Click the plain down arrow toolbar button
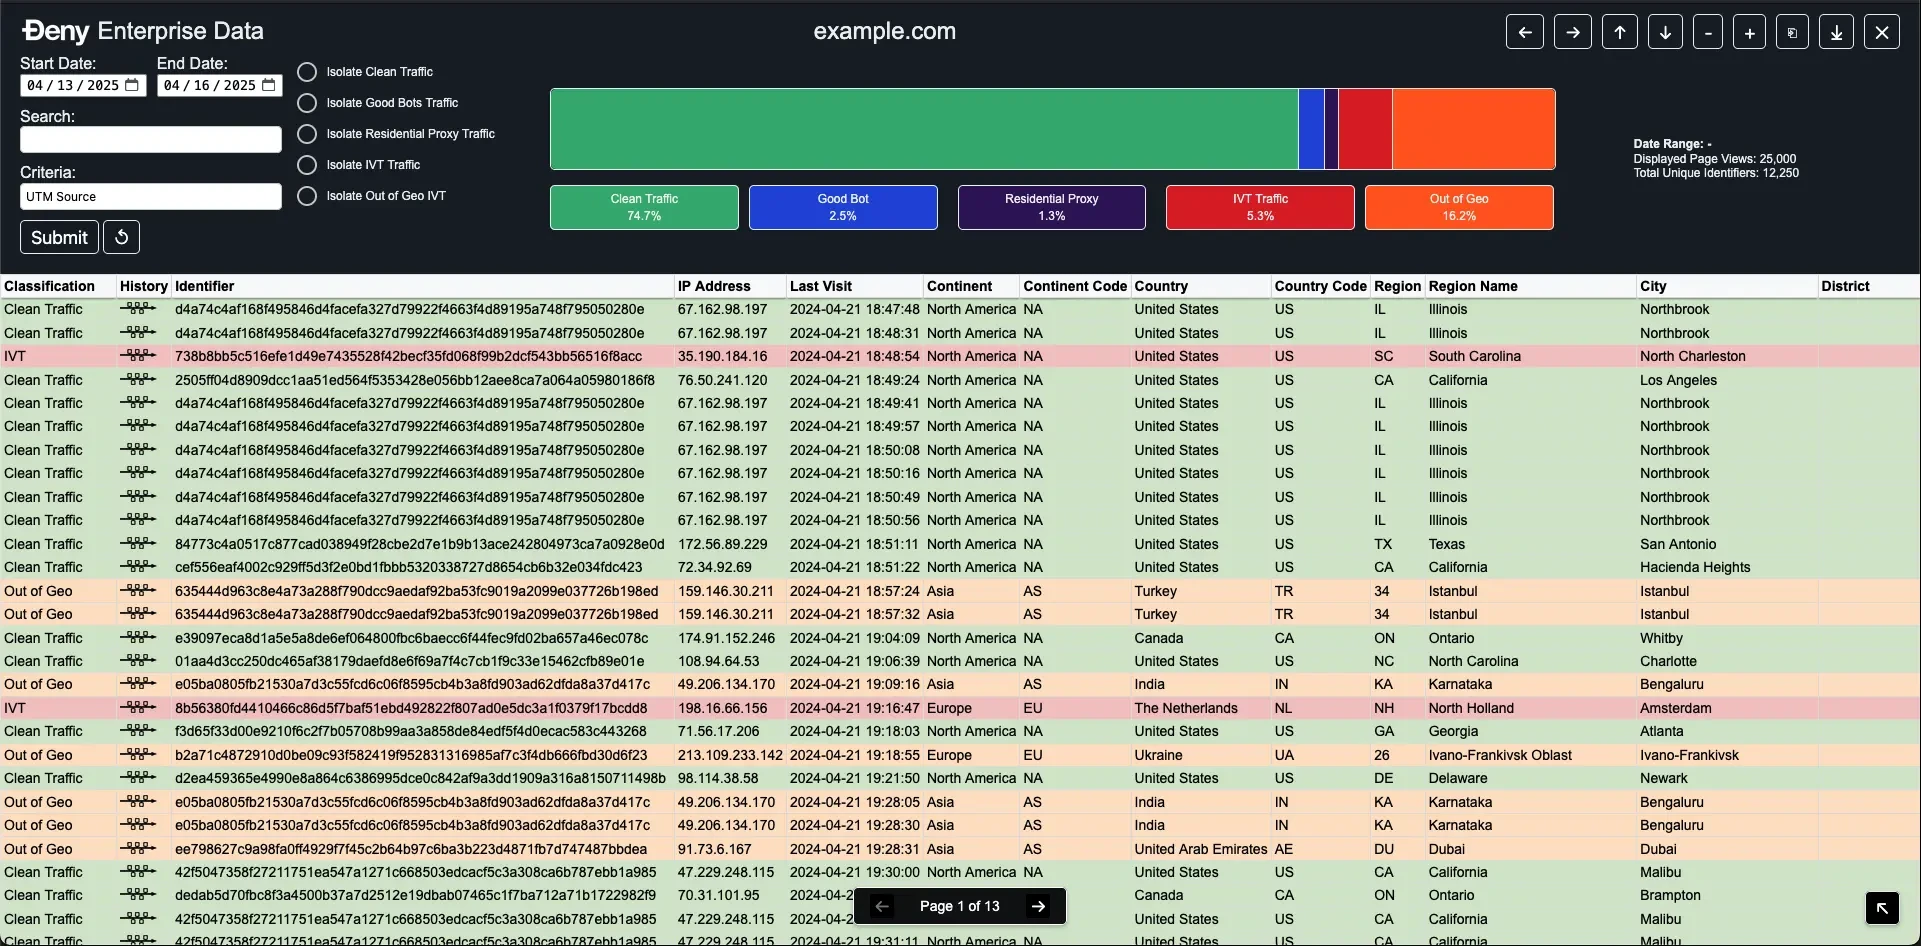This screenshot has width=1921, height=946. coord(1665,32)
